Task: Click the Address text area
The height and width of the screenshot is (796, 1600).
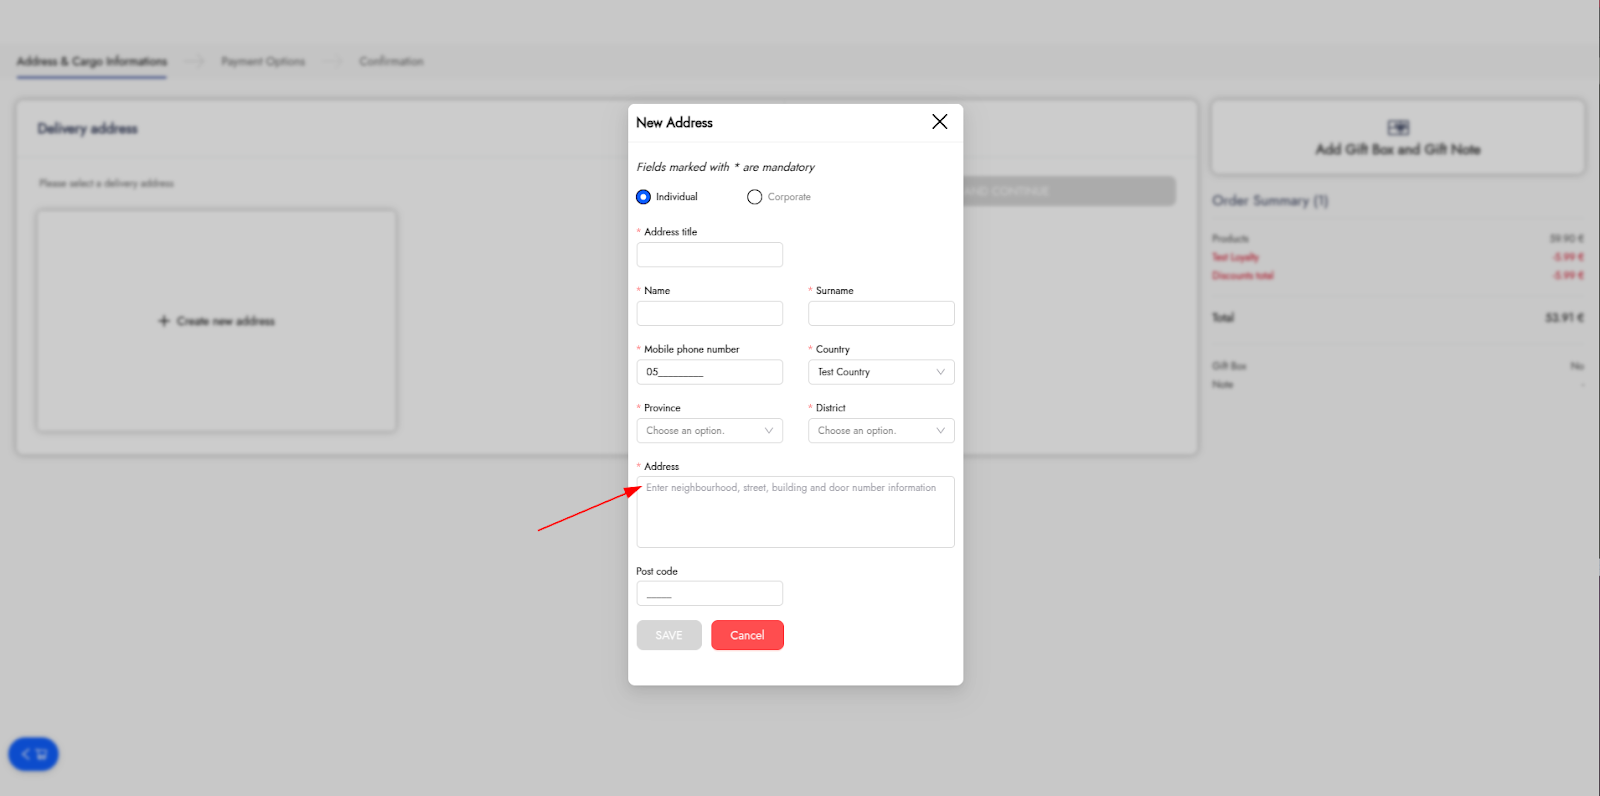Action: click(795, 512)
